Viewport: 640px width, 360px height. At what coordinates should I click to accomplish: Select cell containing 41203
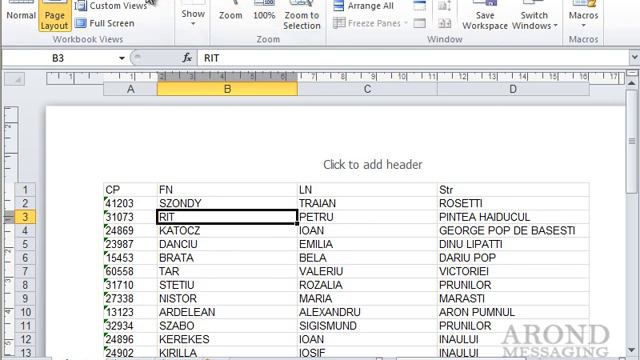click(x=130, y=203)
